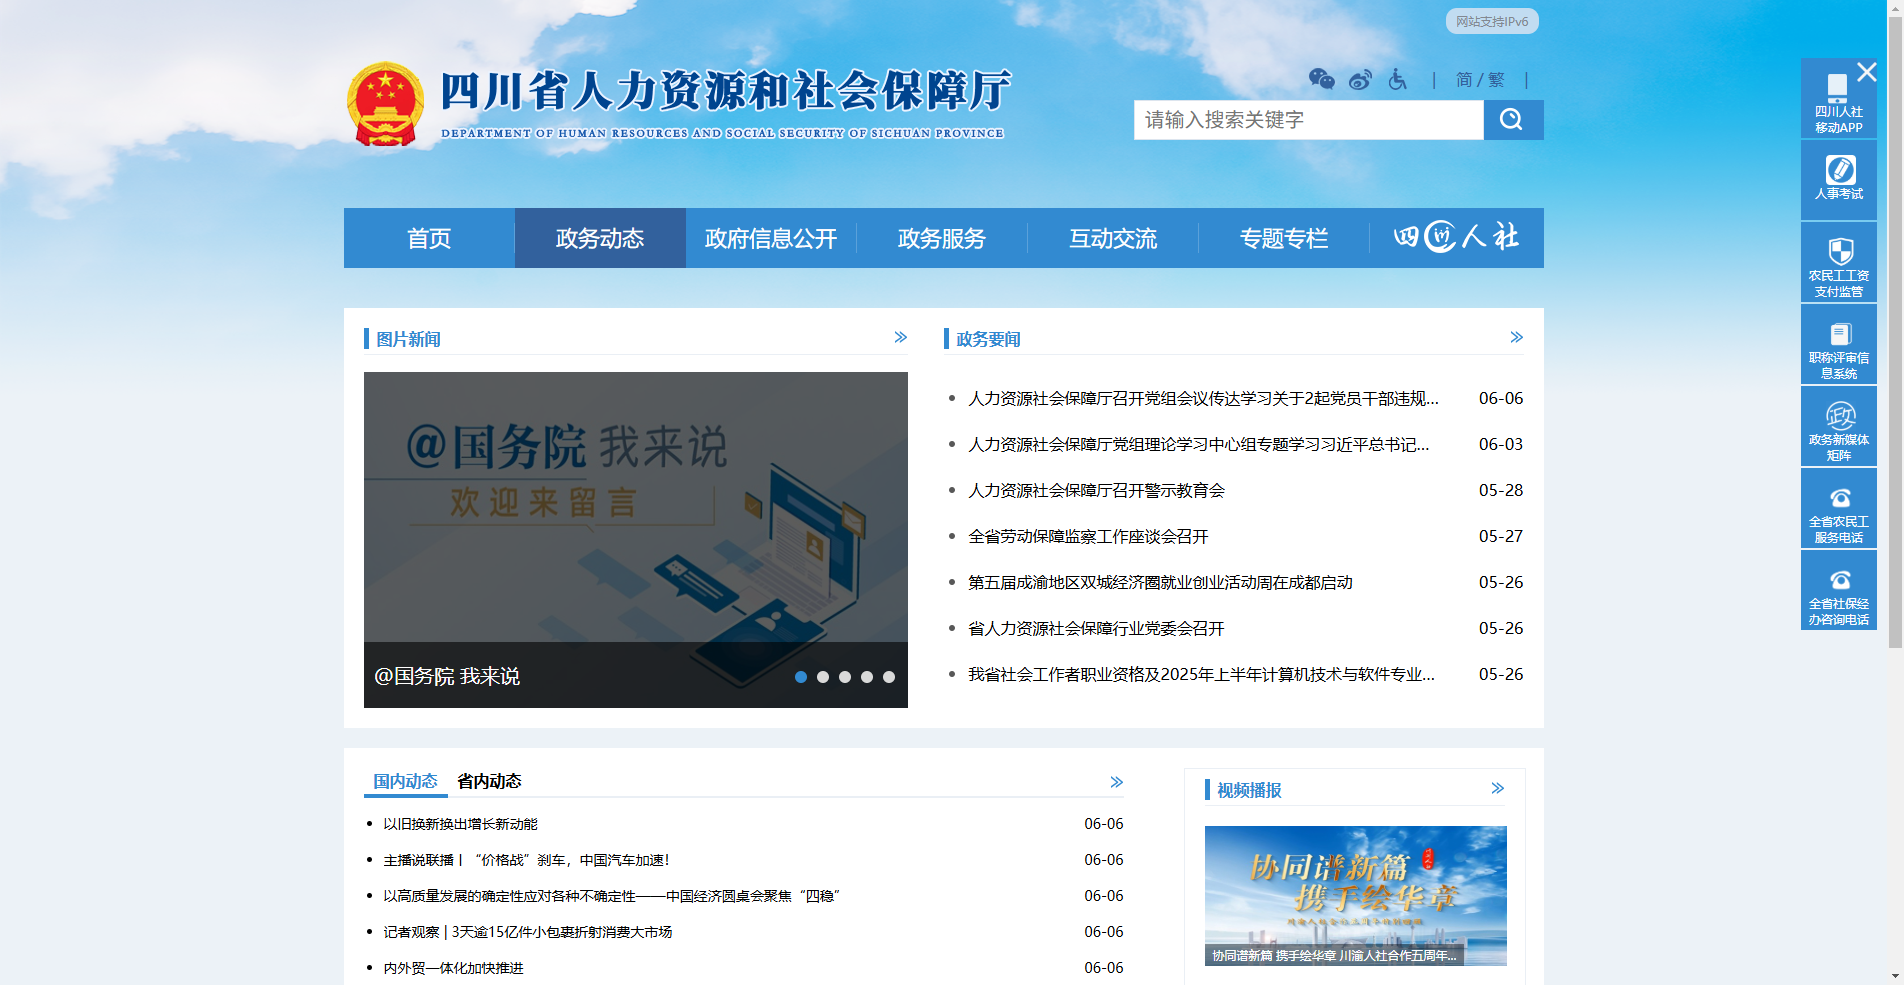This screenshot has width=1904, height=985.
Task: Open the 网站支持IPv6 button
Action: pyautogui.click(x=1491, y=20)
